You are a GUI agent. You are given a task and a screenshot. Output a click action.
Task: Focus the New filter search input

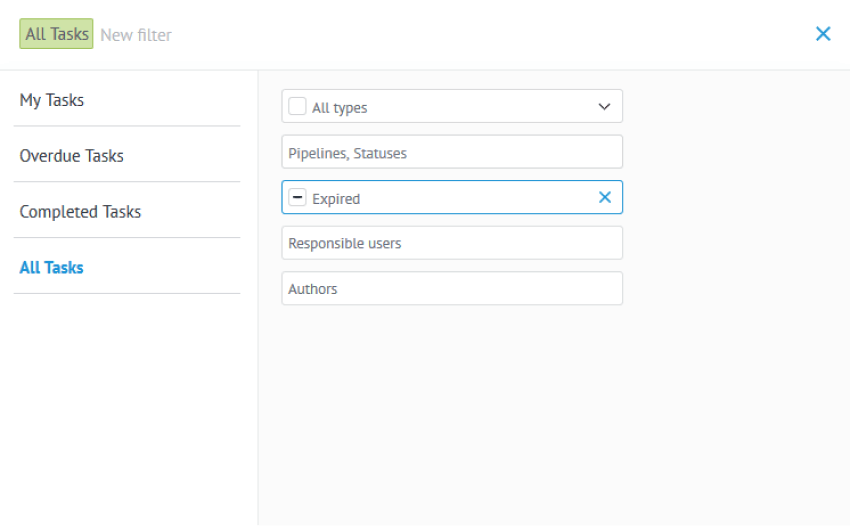pyautogui.click(x=136, y=35)
